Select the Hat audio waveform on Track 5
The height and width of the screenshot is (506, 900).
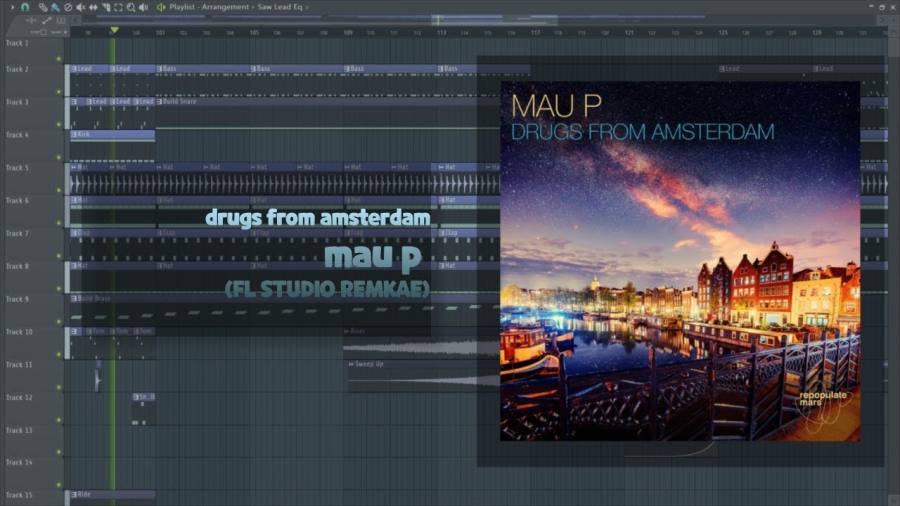coord(284,184)
